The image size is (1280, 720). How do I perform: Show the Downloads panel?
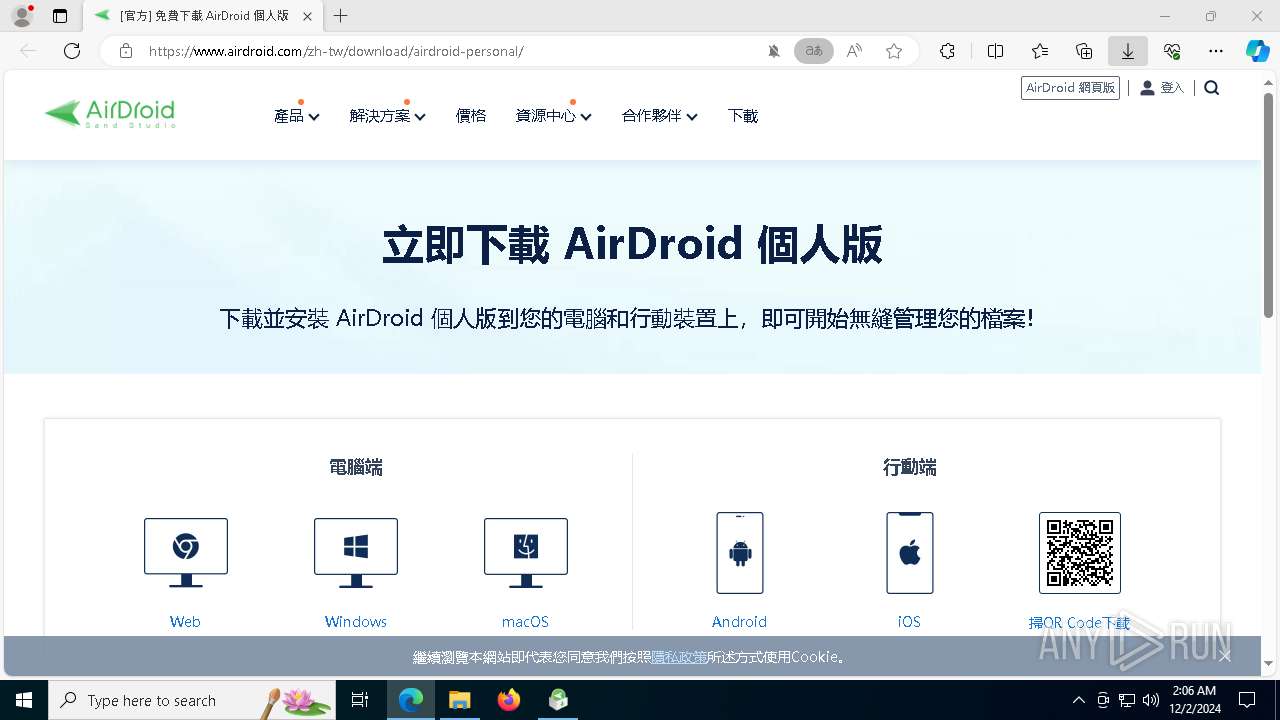1128,51
